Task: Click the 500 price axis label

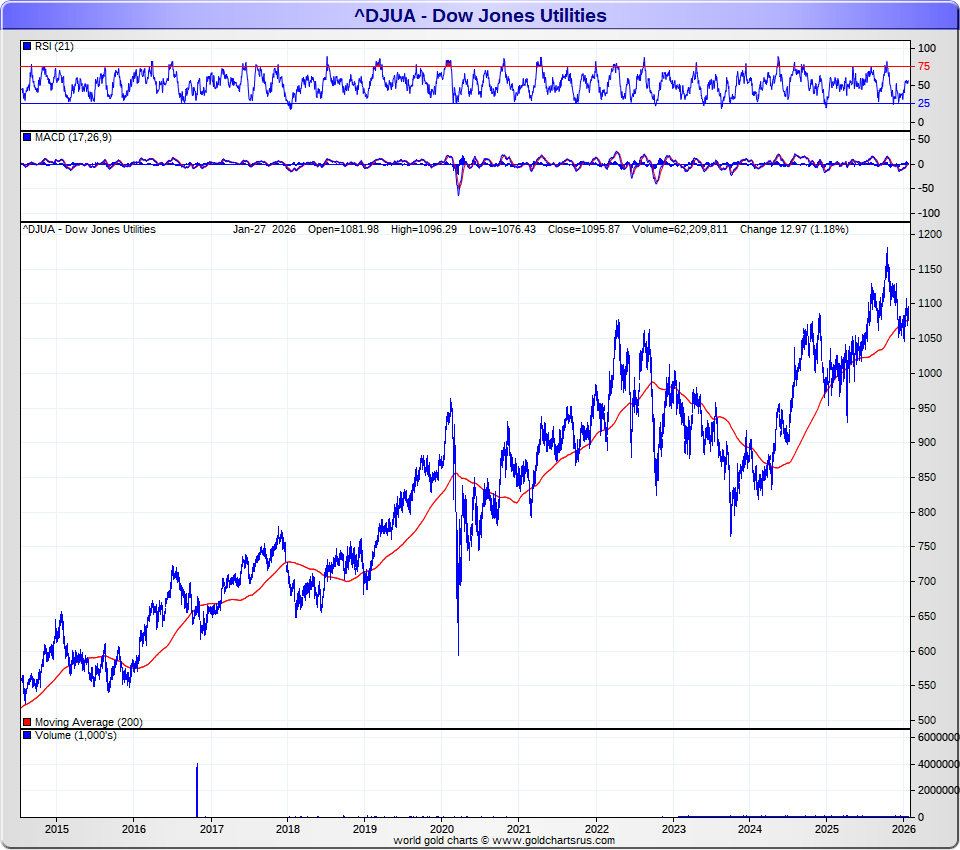Action: coord(927,721)
